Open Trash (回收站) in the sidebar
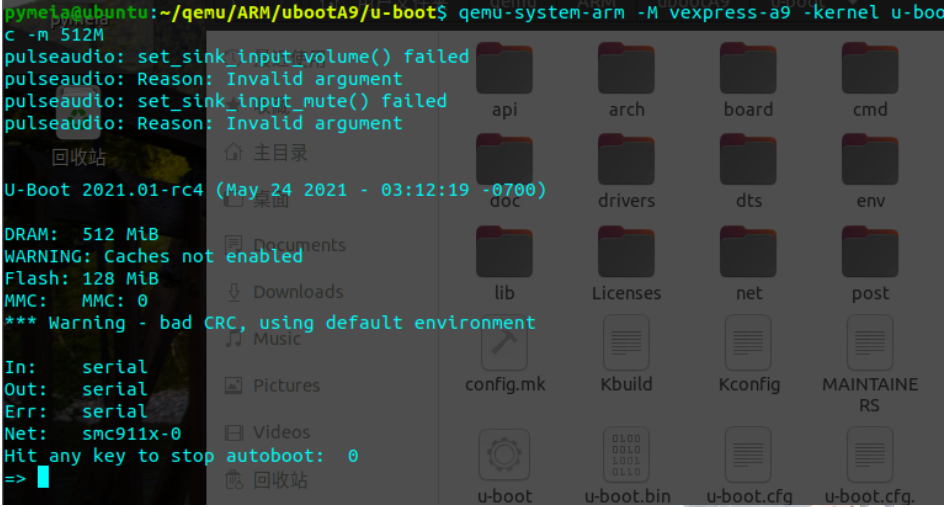 [266, 480]
